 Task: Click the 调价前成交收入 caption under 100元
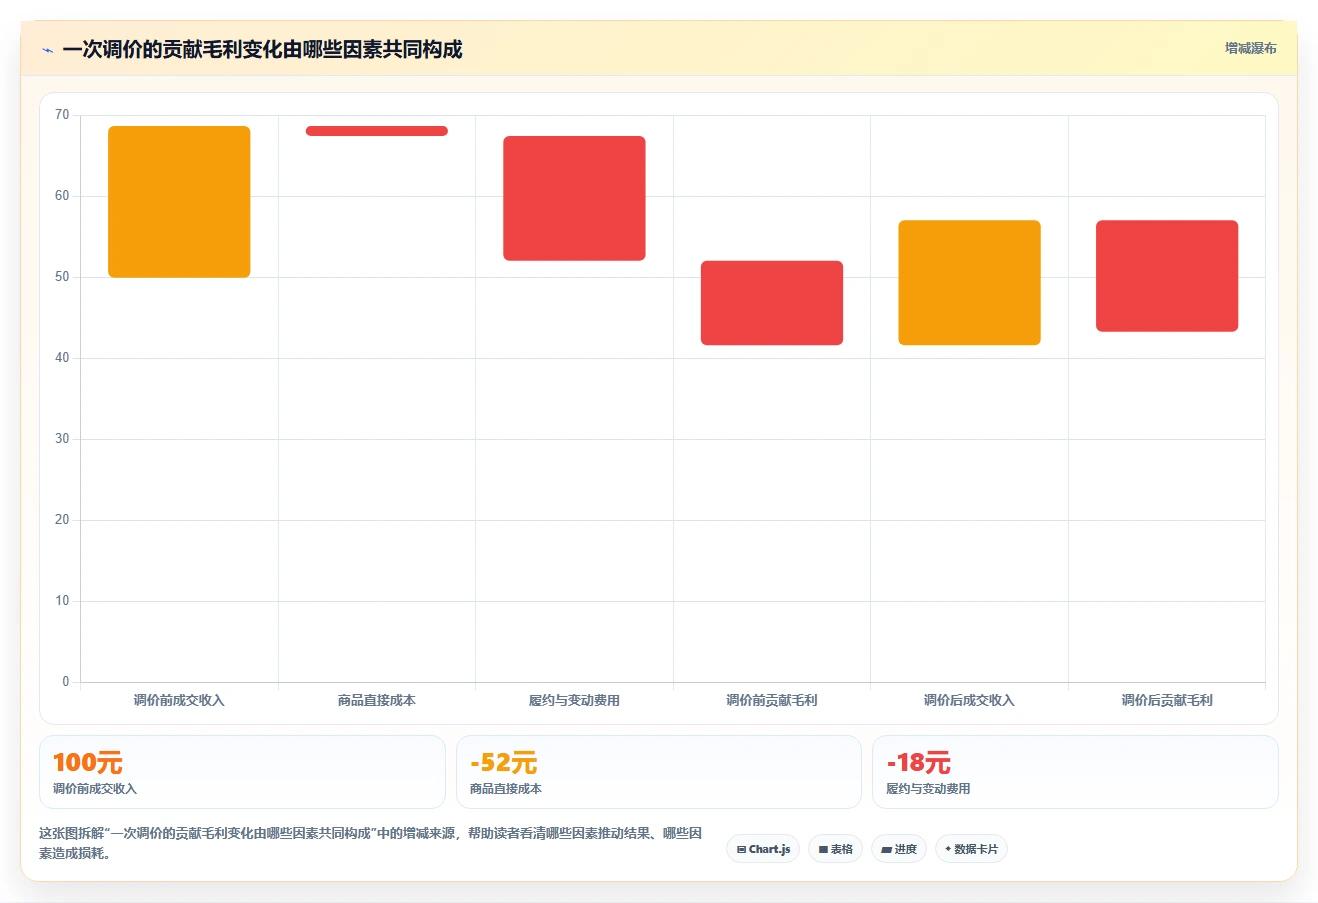(x=95, y=789)
